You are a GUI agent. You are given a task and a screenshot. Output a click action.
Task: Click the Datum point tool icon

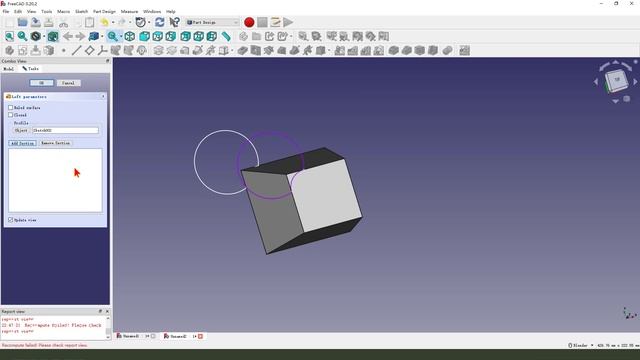[x=63, y=51]
